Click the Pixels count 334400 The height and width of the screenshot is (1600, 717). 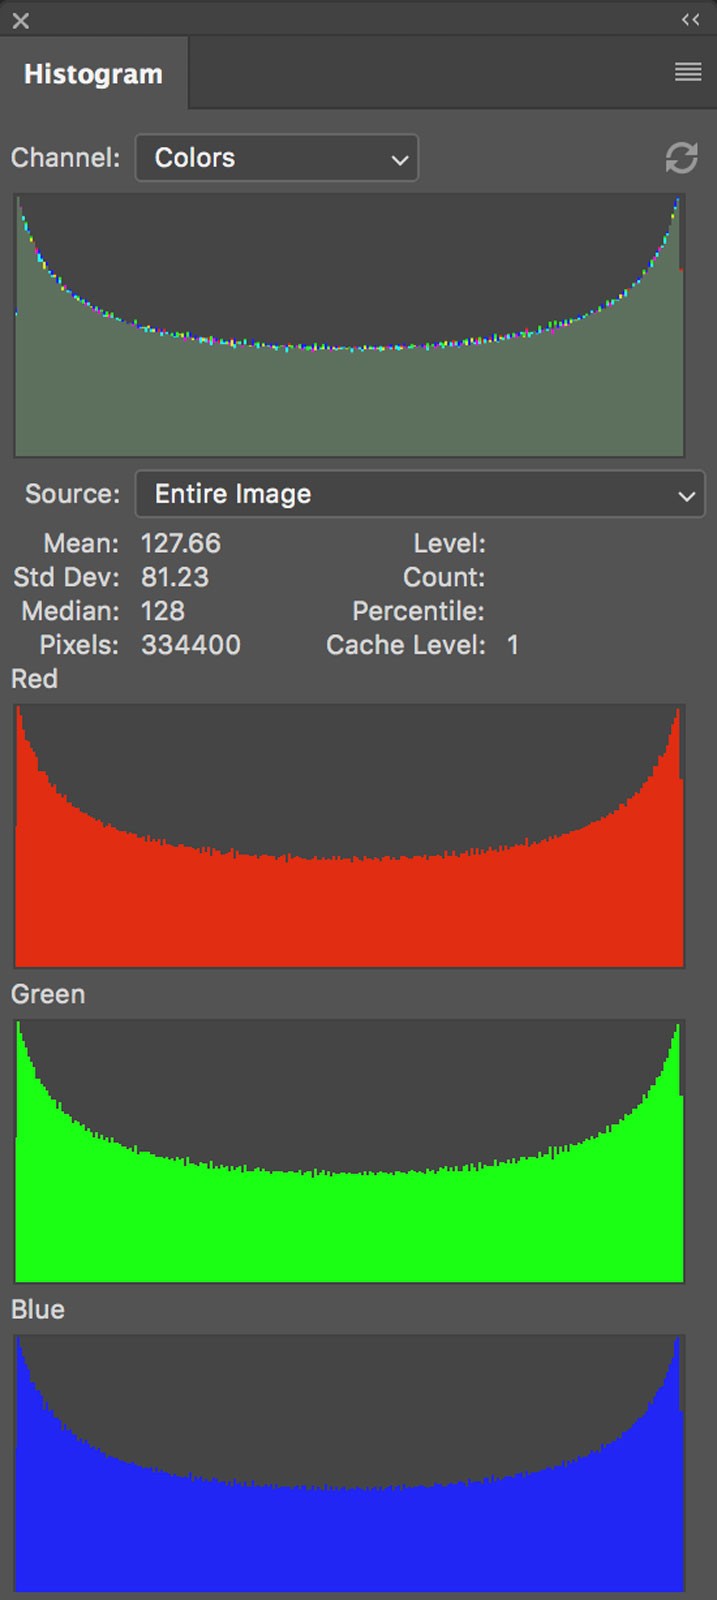point(191,645)
